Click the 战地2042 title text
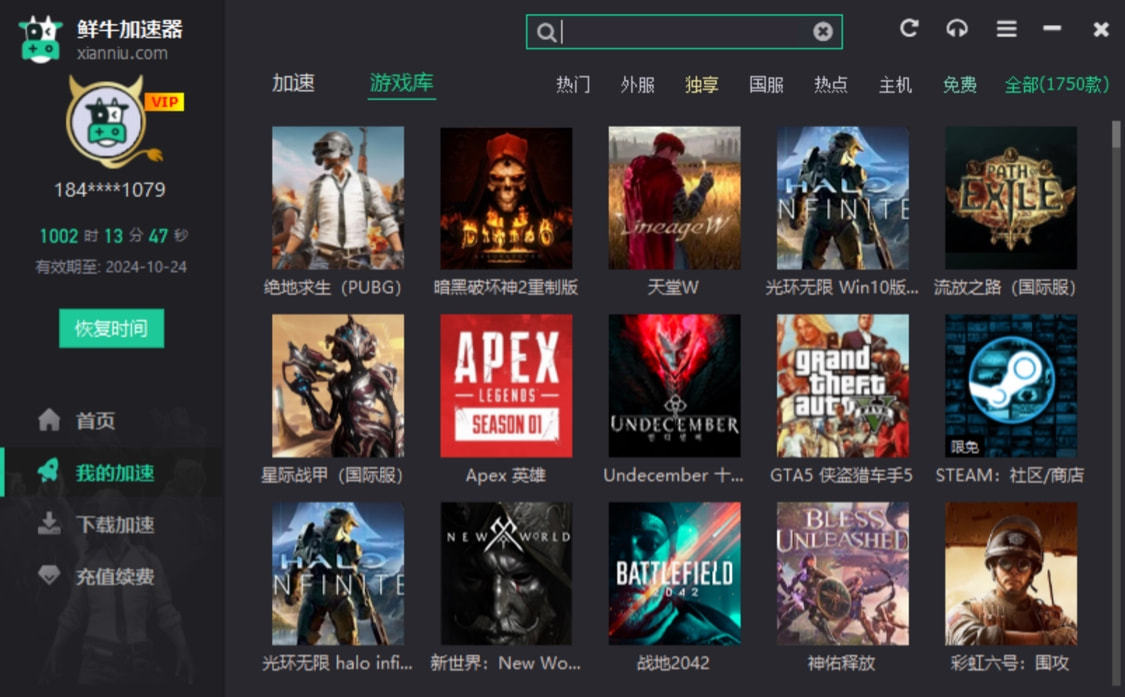The height and width of the screenshot is (697, 1125). [673, 663]
